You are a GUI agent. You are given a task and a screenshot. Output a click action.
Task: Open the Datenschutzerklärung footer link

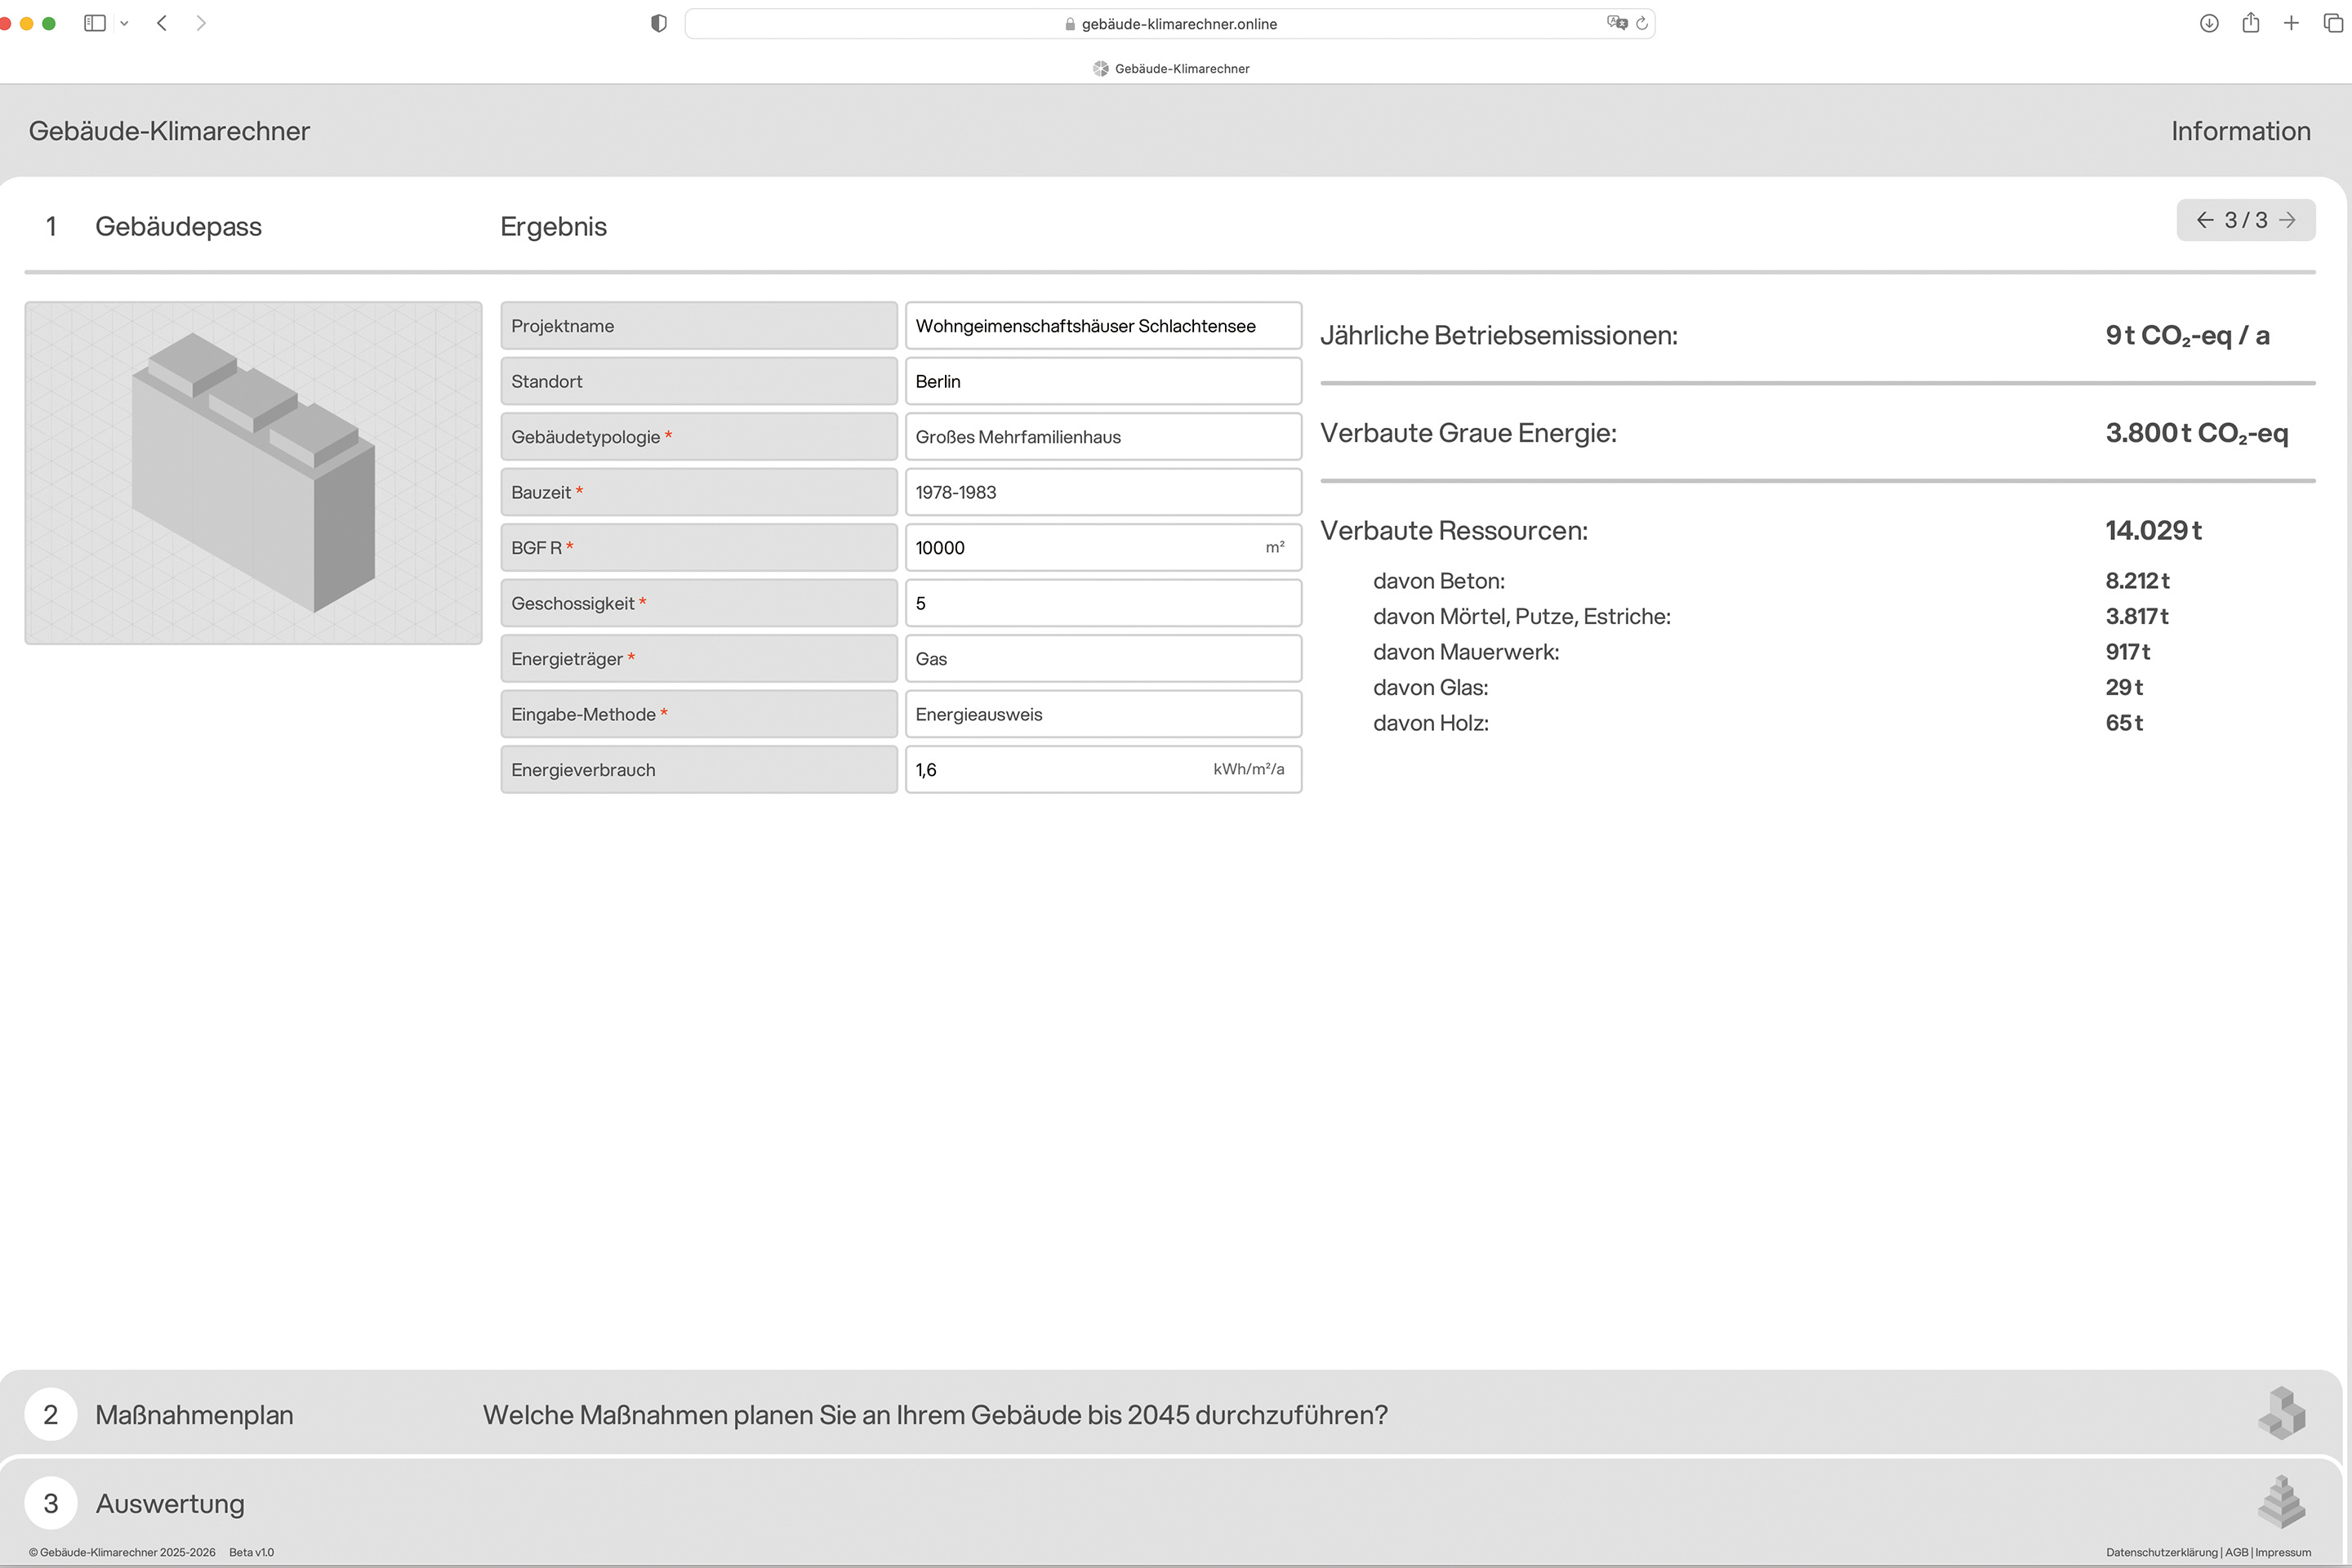2161,1552
